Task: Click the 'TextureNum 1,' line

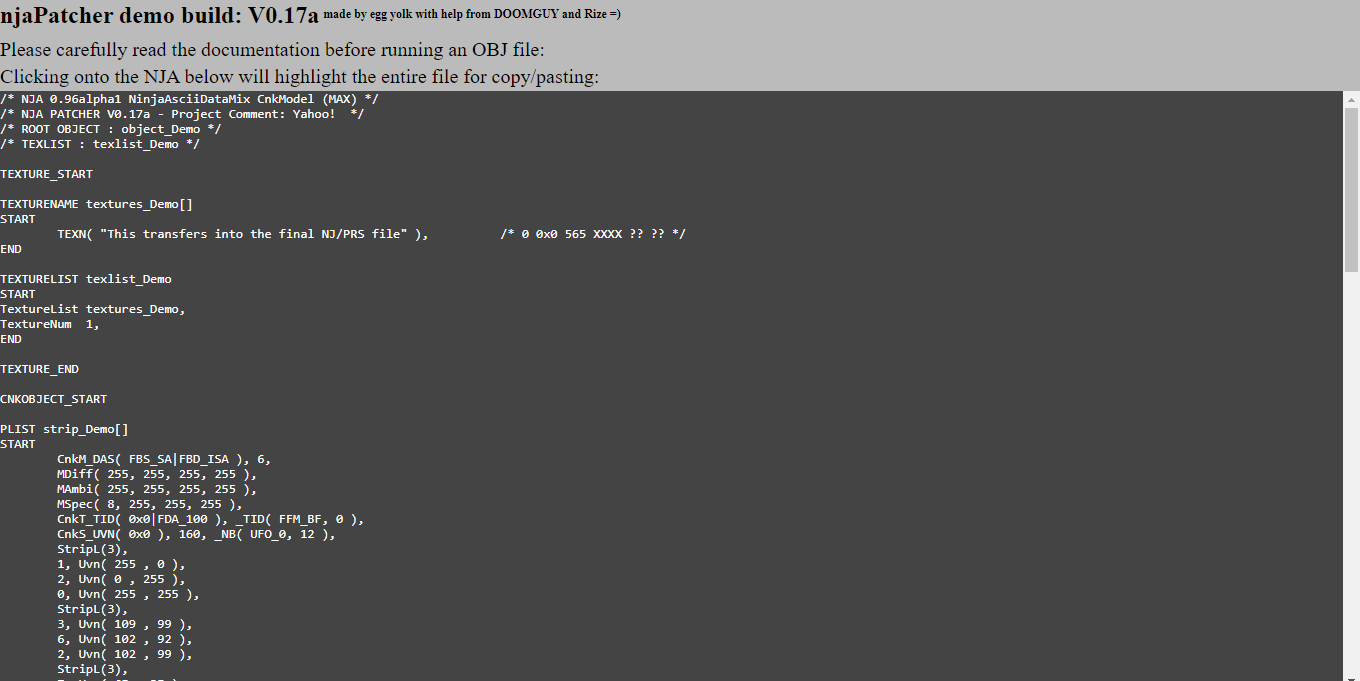Action: pyautogui.click(x=50, y=324)
